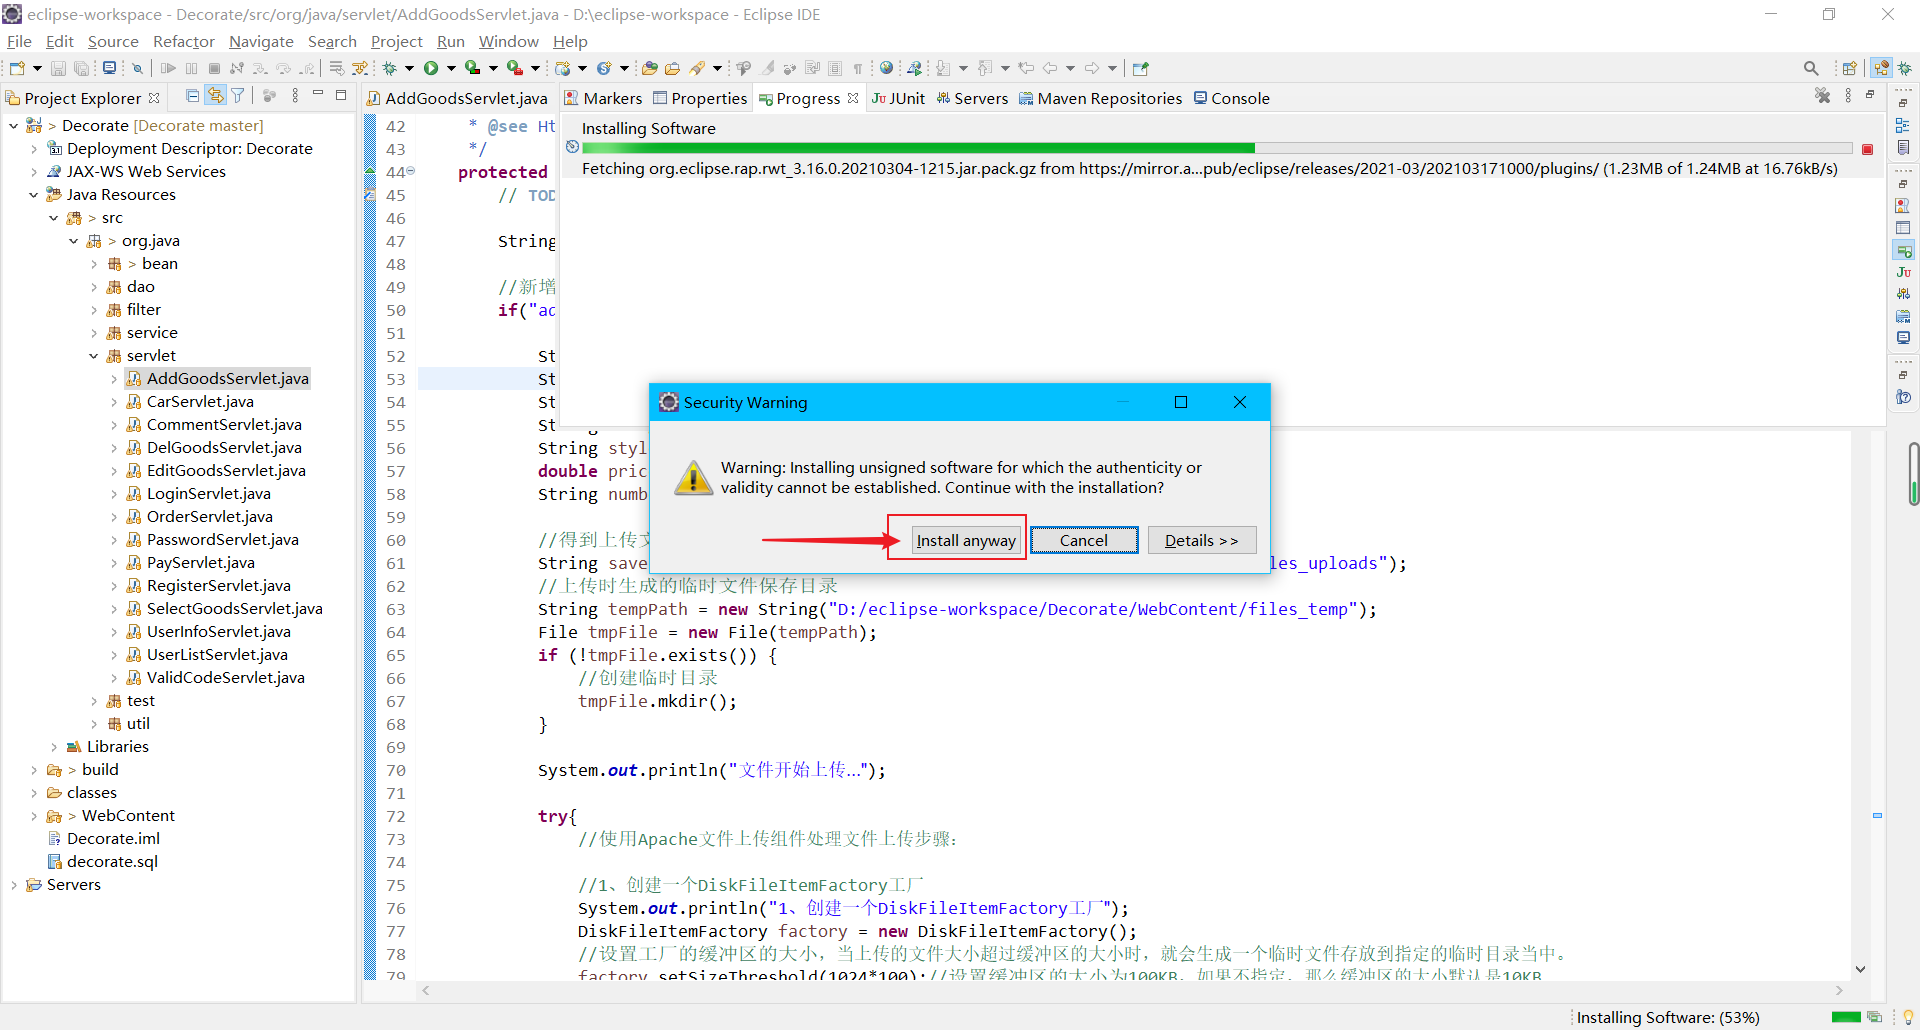Collapse the servlet package tree node
Image resolution: width=1920 pixels, height=1030 pixels.
(x=93, y=355)
